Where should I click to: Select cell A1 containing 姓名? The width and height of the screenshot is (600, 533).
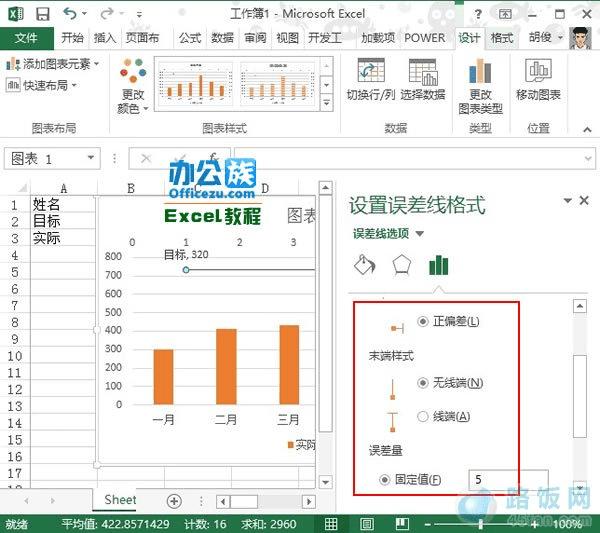(63, 204)
